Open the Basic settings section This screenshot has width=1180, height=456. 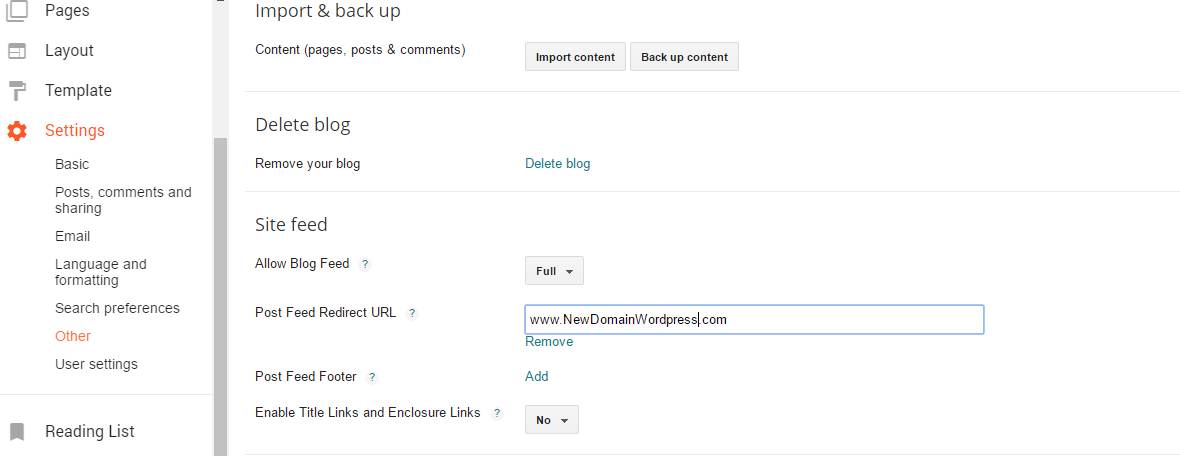point(72,164)
